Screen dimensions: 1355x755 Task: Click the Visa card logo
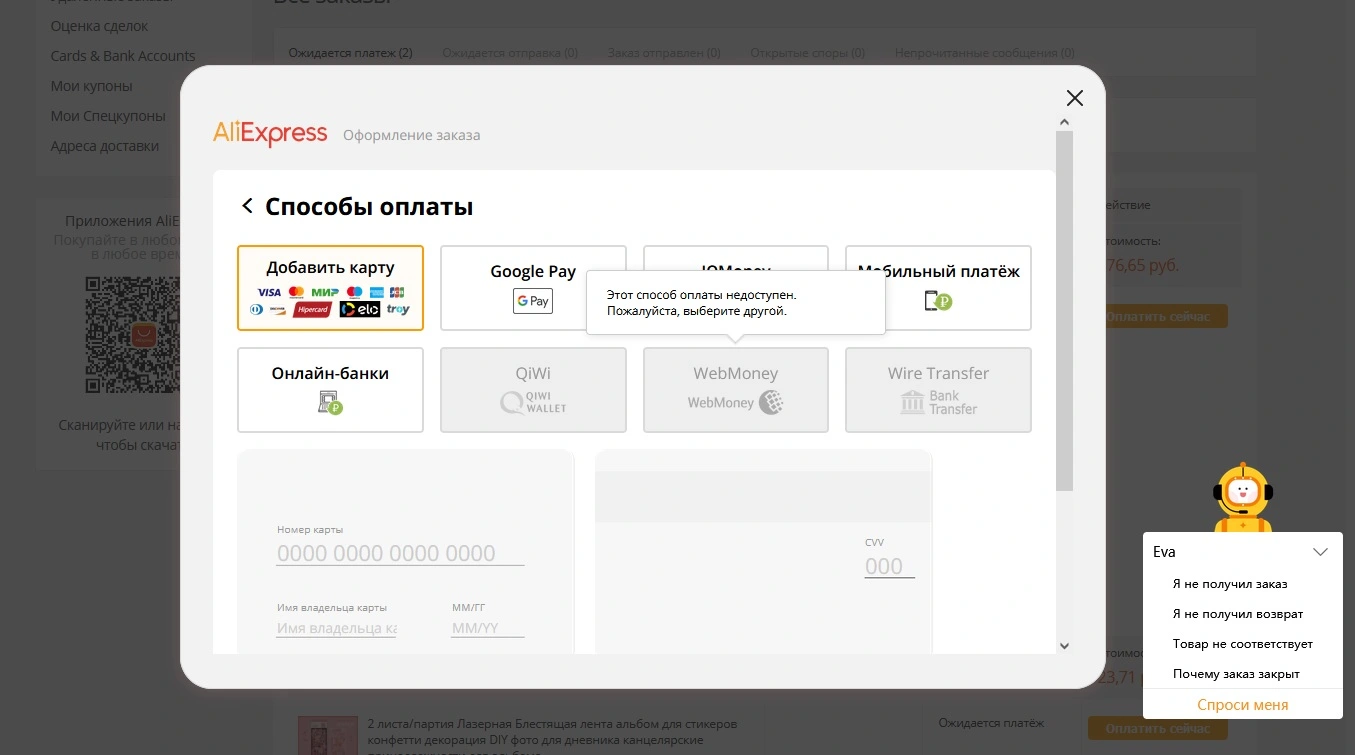269,293
